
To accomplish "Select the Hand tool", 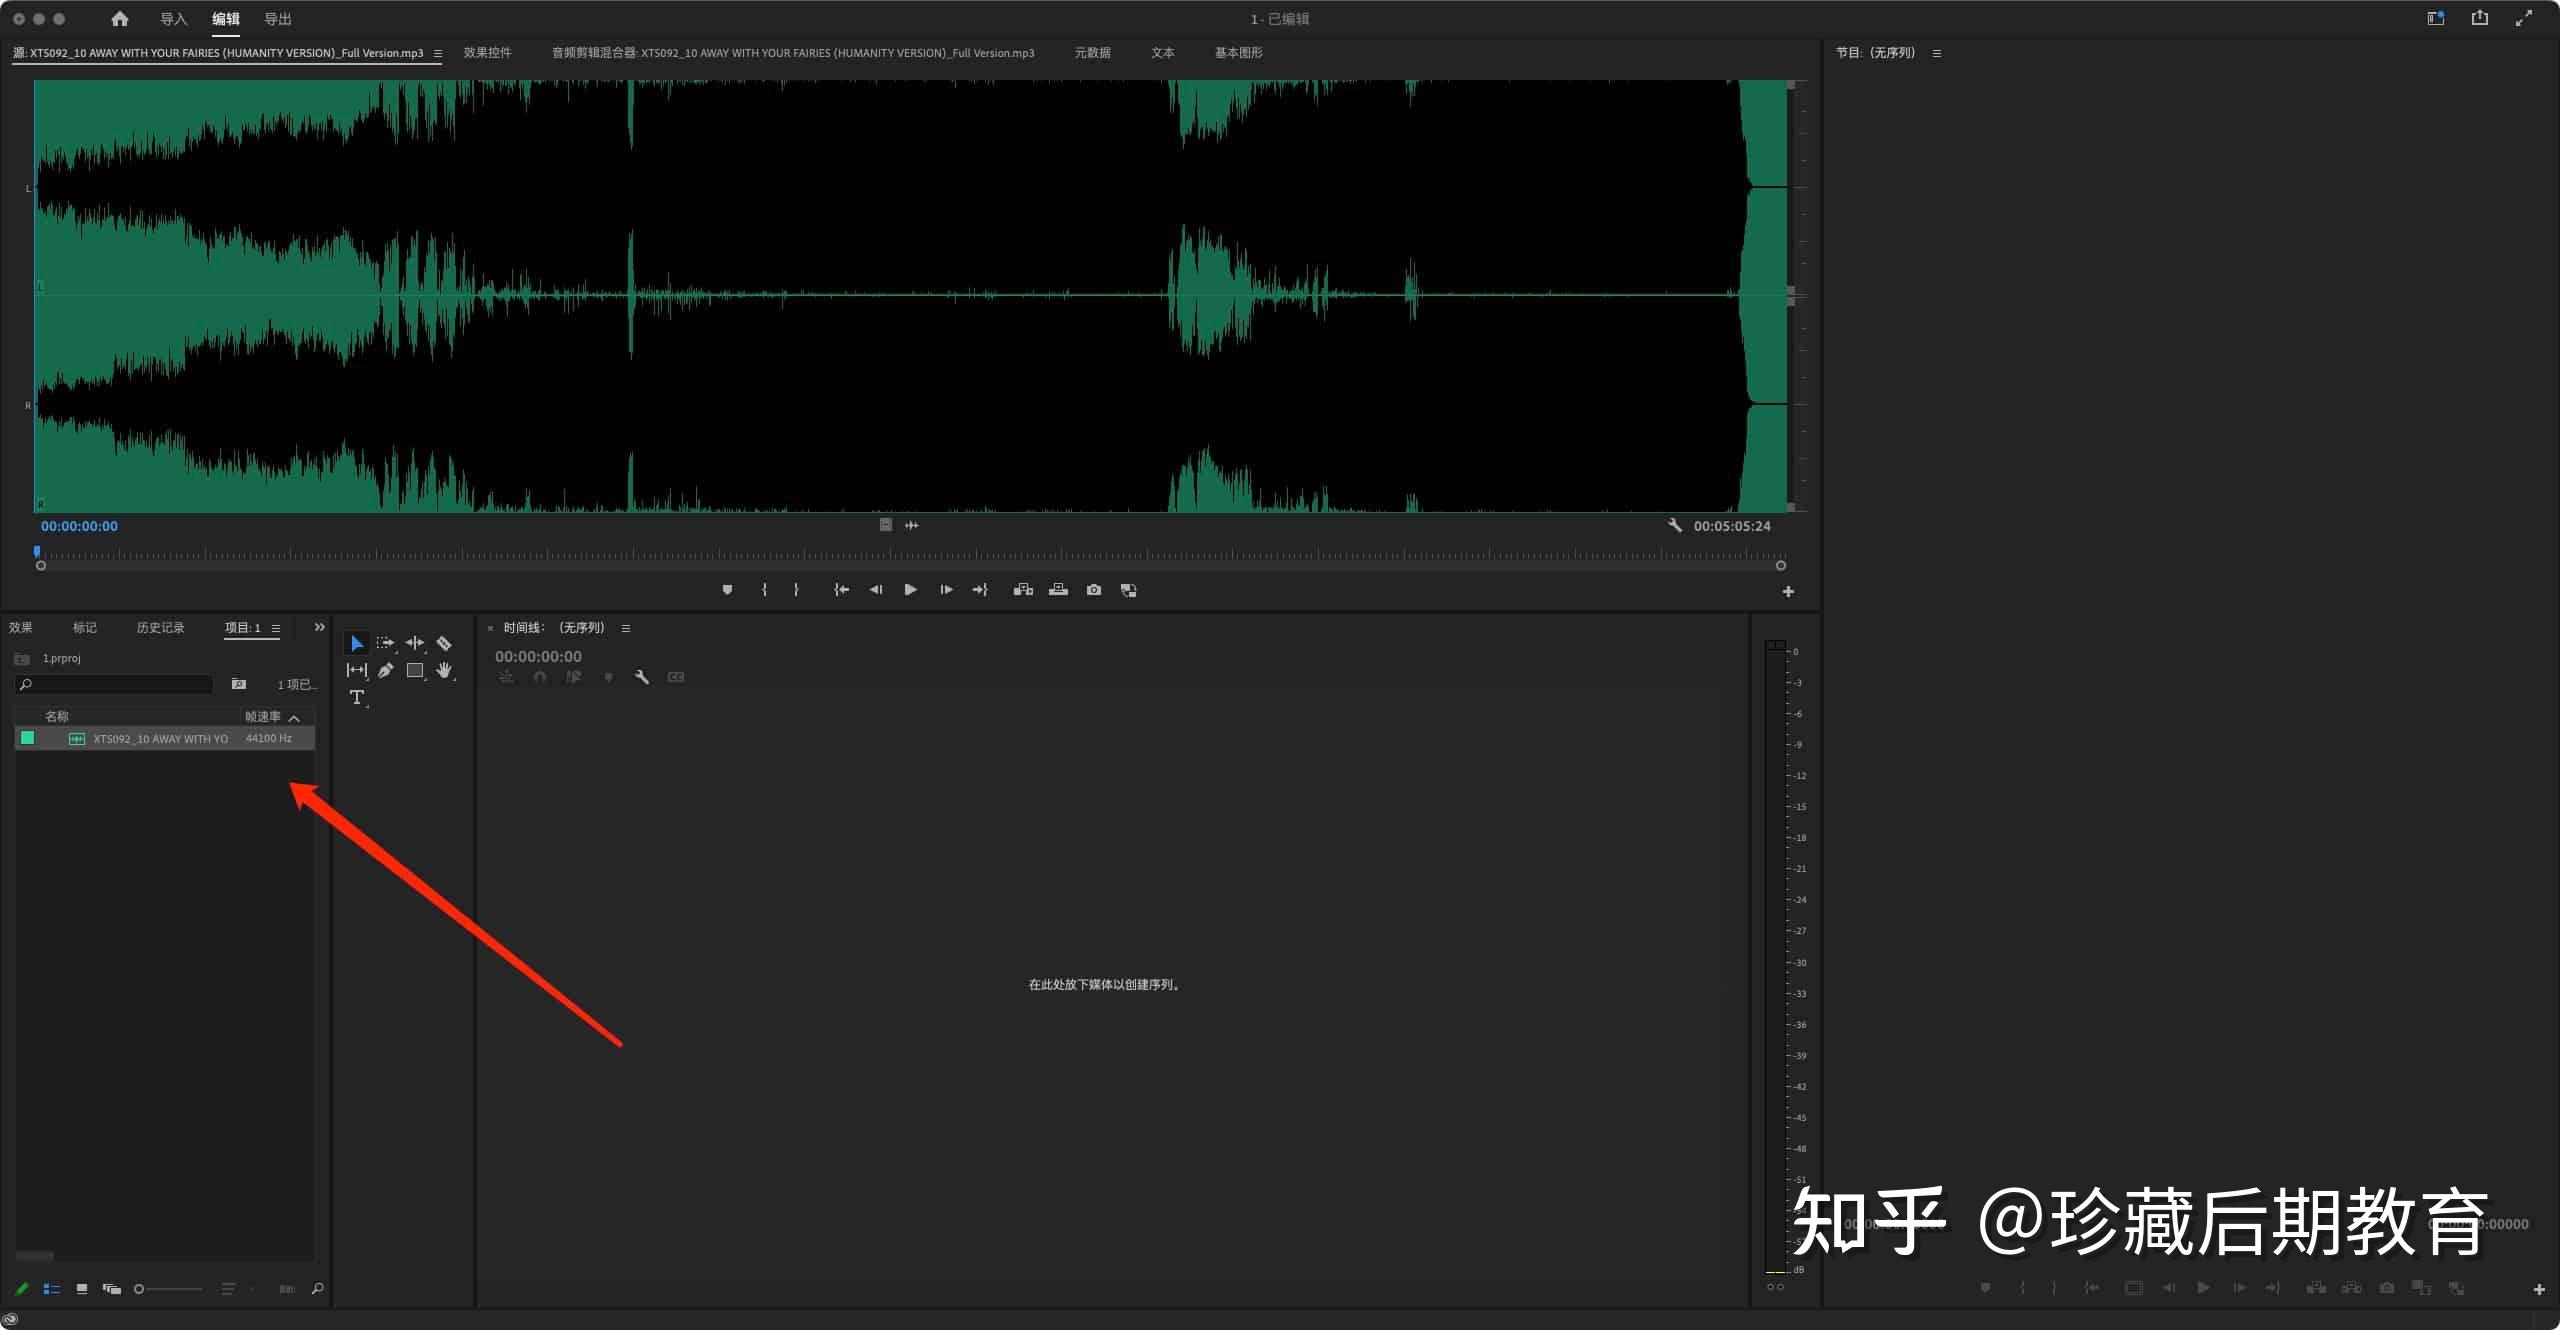I will (x=444, y=670).
